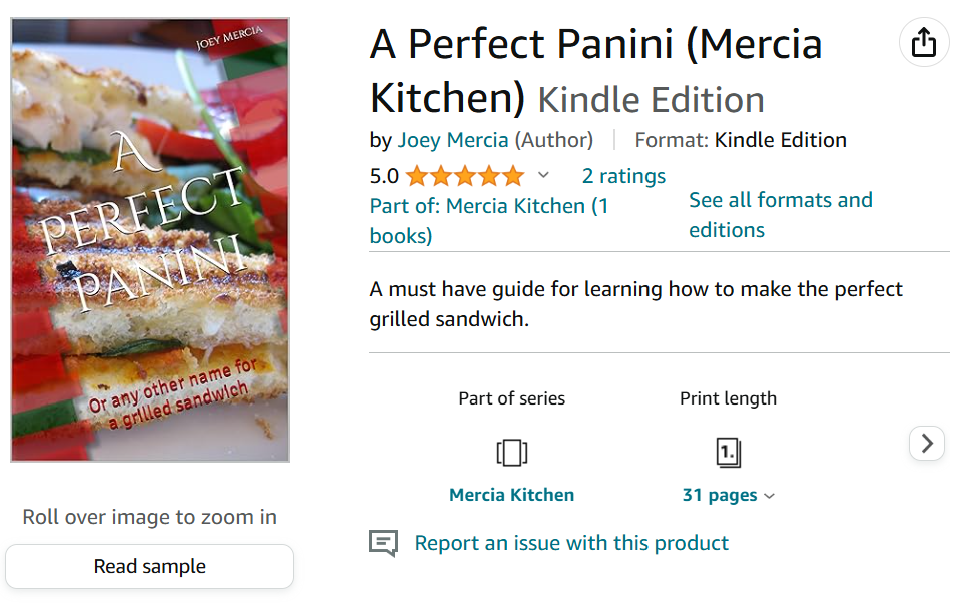Click the book description text
This screenshot has height=603, width=967.
(x=635, y=304)
